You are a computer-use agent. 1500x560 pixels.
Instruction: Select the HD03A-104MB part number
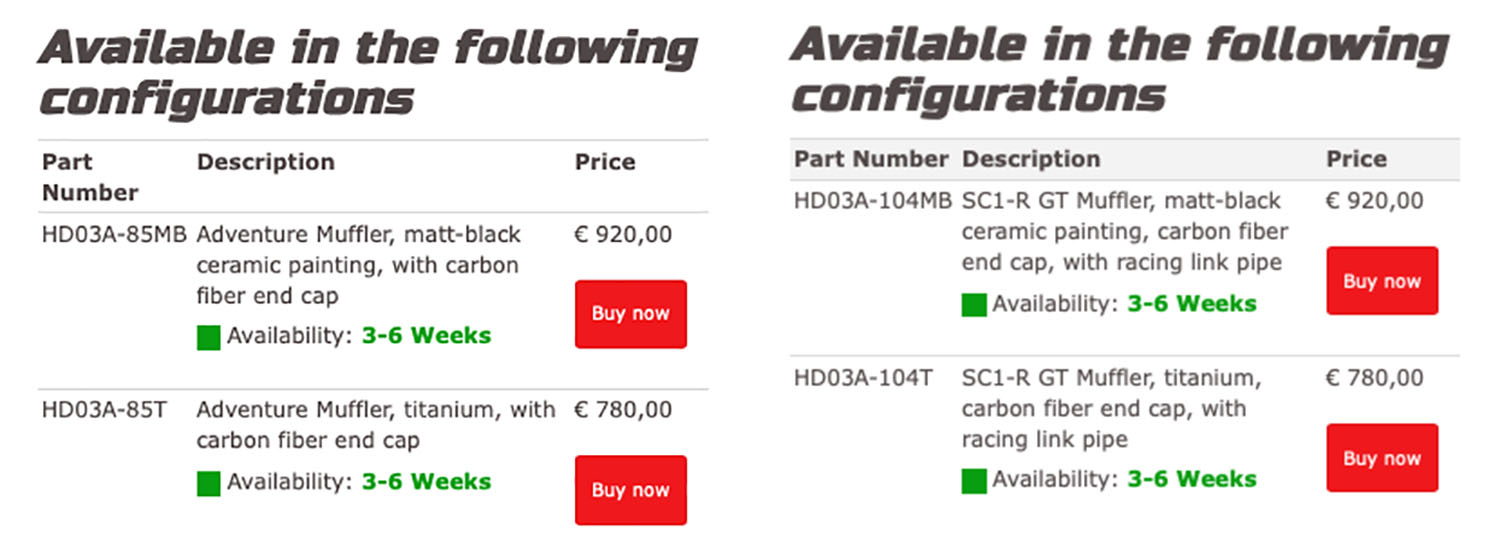click(873, 201)
